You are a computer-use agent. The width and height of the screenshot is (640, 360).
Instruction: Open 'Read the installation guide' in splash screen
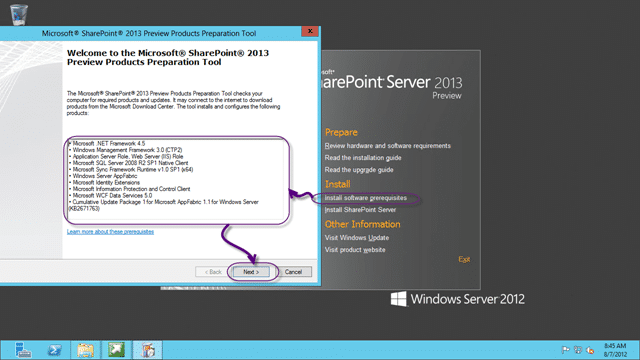[363, 158]
